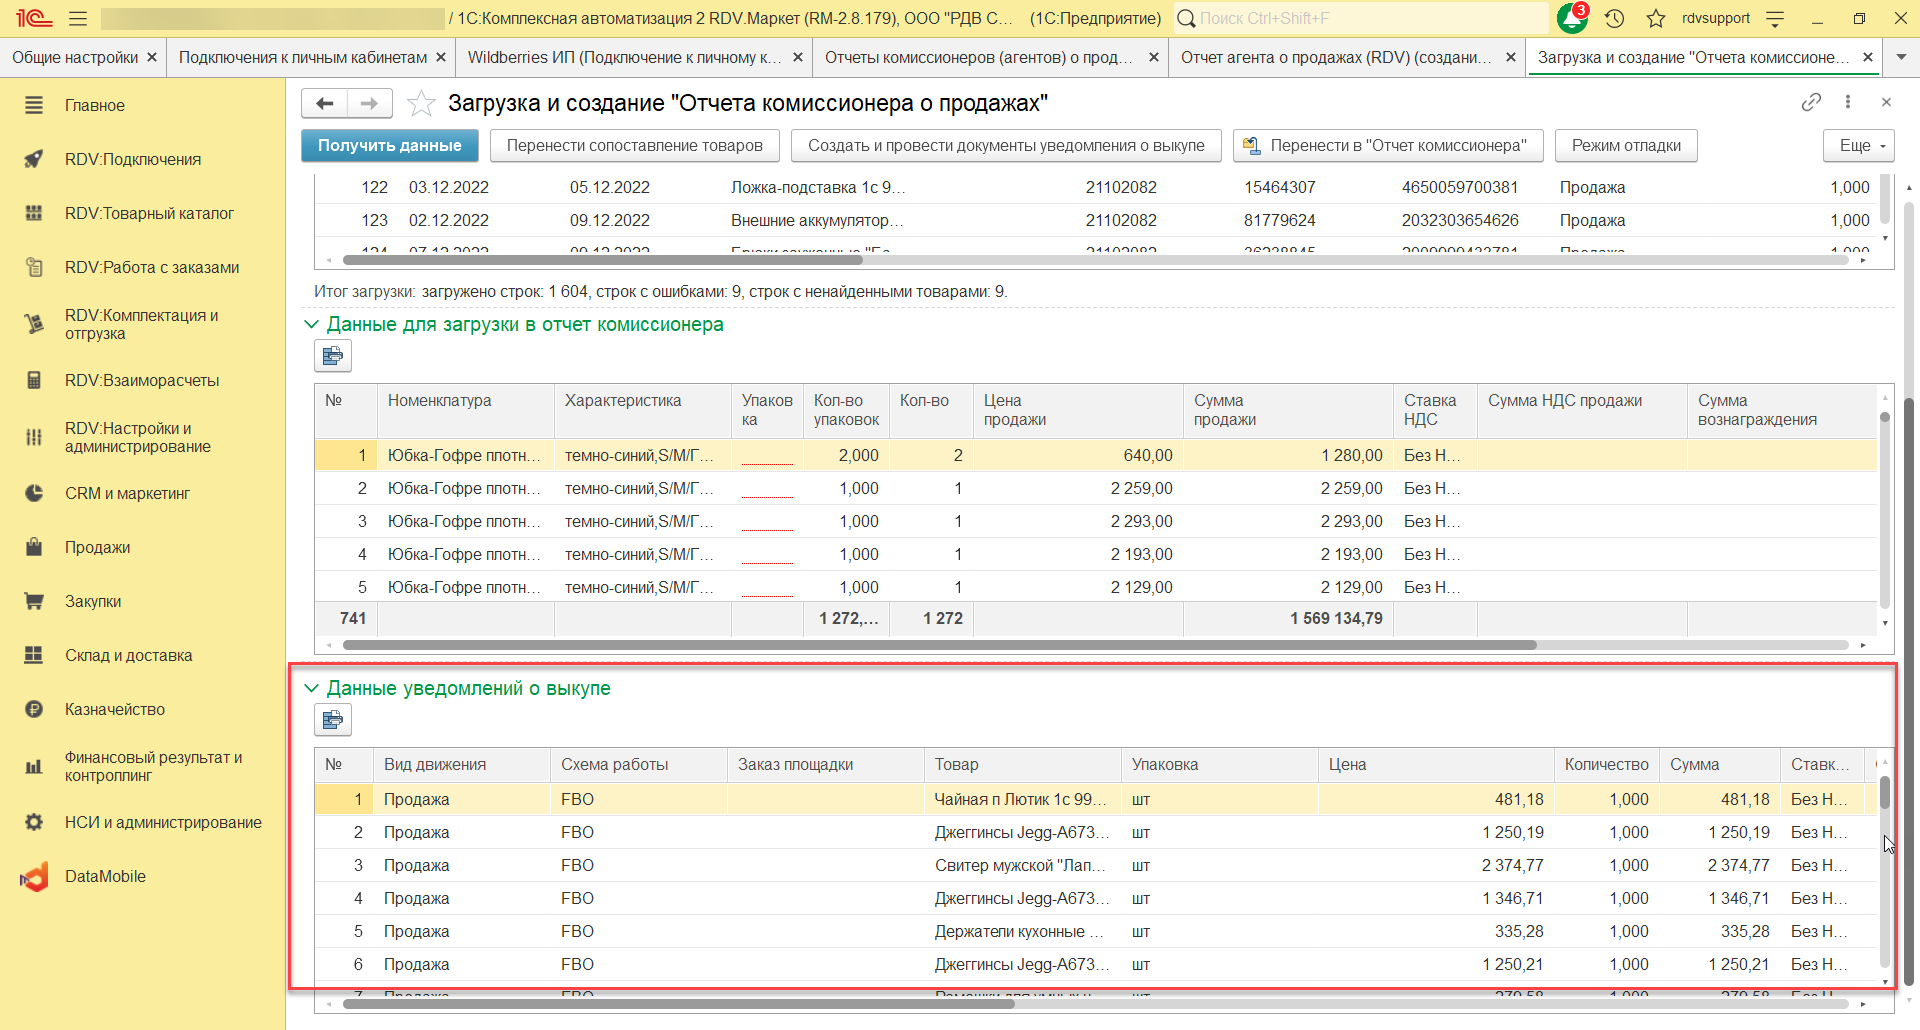Screen dimensions: 1920x1030
Task: Collapse 'Данные для загрузки в отчет комиссионера' section
Action: [311, 324]
